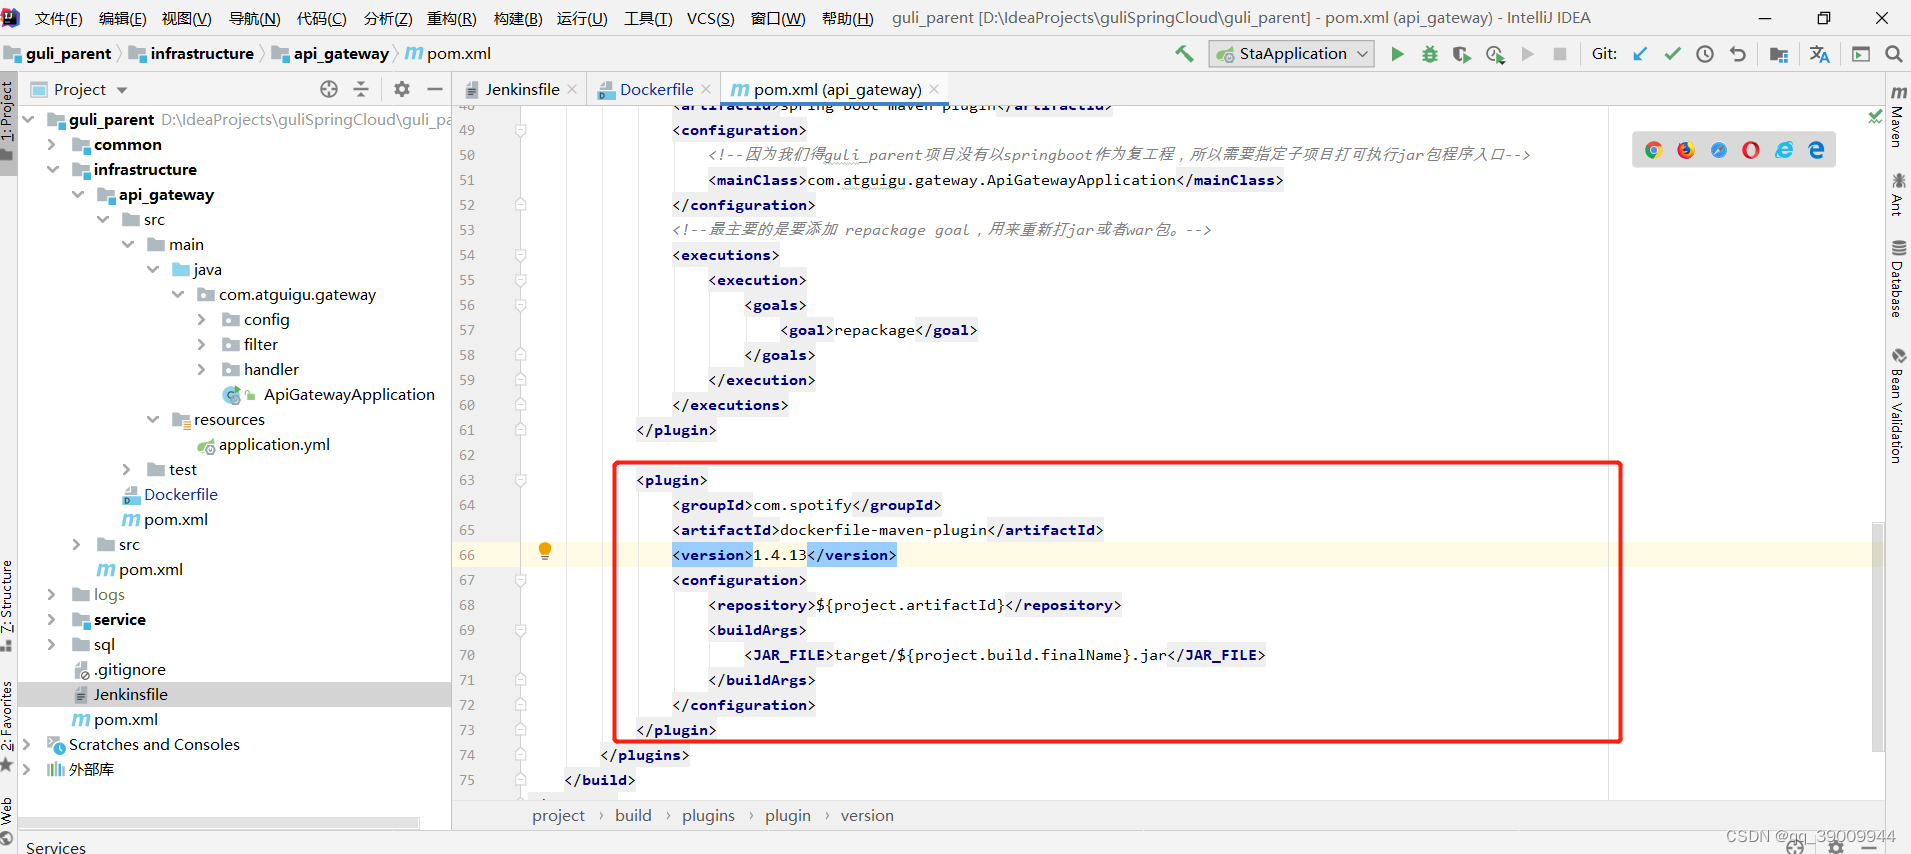Image resolution: width=1911 pixels, height=854 pixels.
Task: Select .gitignore in project tree
Action: pyautogui.click(x=130, y=669)
